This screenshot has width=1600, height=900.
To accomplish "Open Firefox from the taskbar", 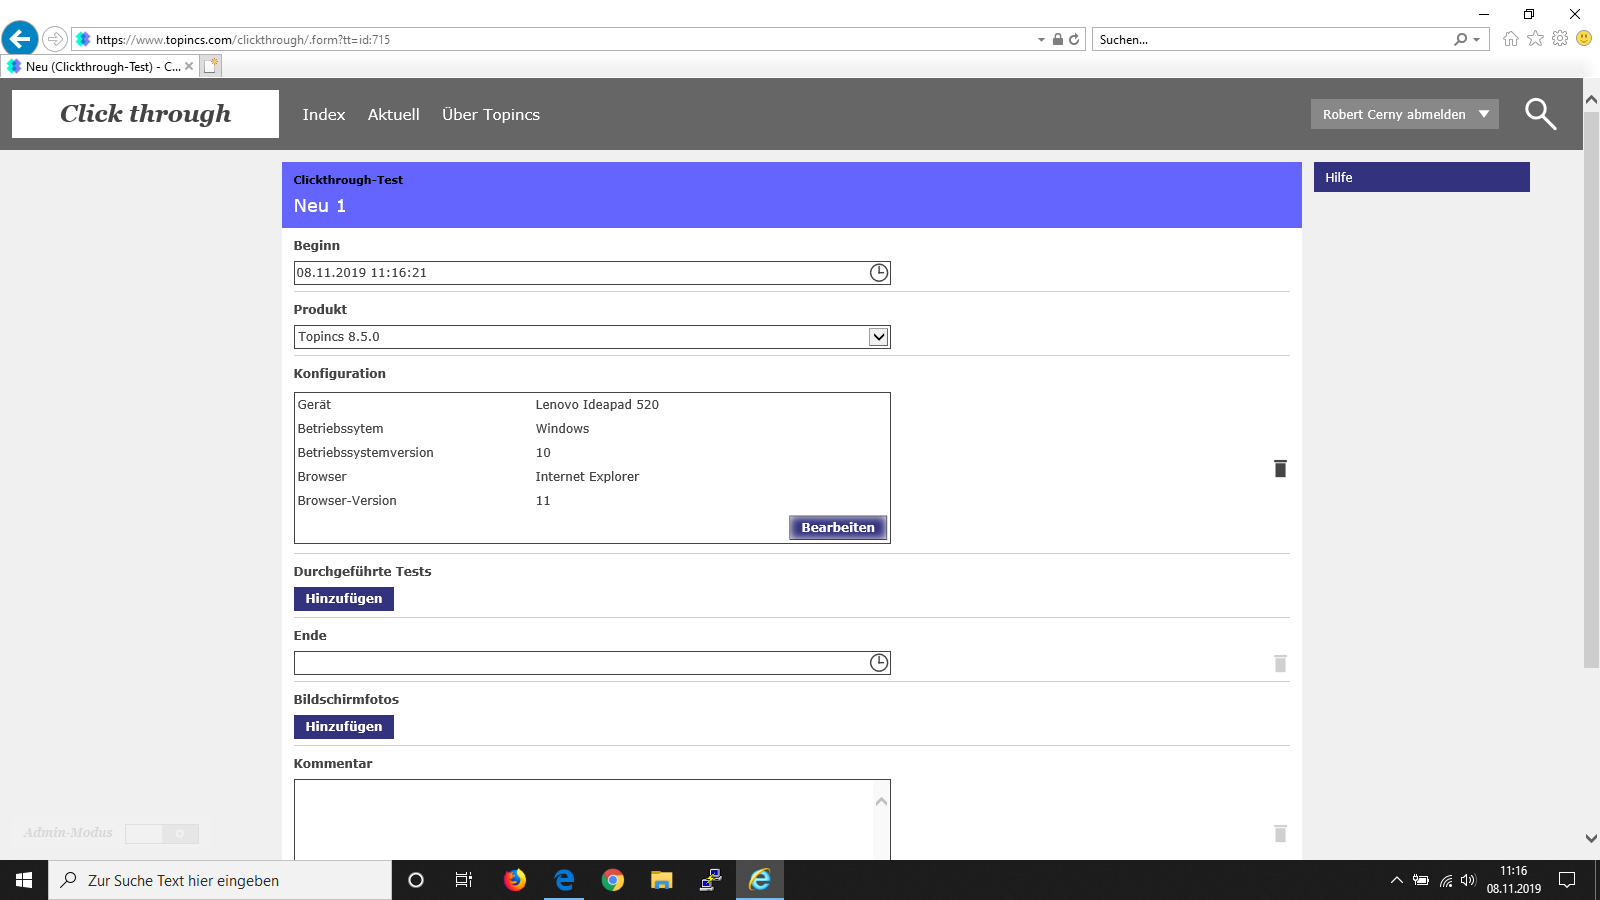I will coord(515,880).
